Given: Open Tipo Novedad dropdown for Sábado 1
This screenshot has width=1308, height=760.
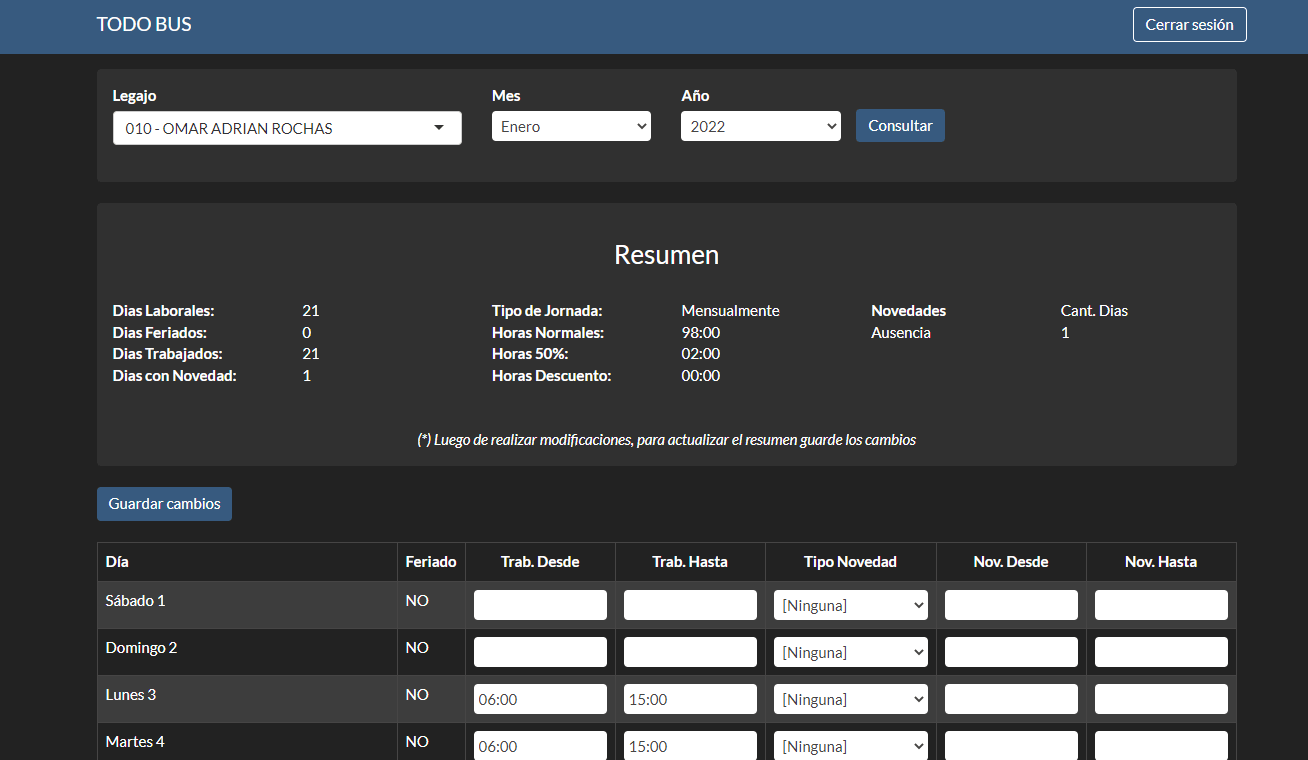Looking at the screenshot, I should [851, 605].
